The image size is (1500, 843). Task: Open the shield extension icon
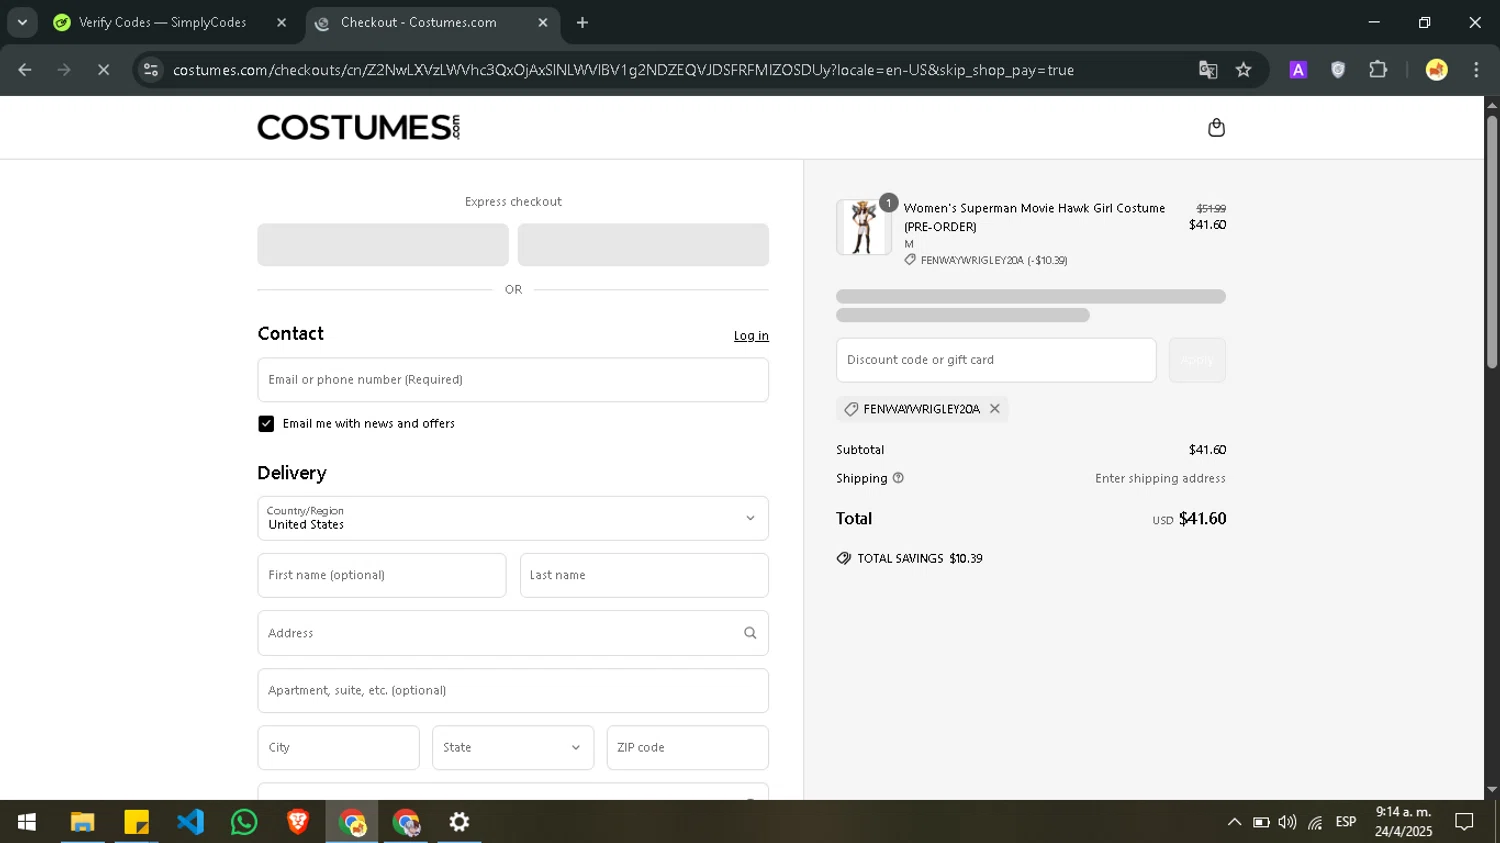1338,70
